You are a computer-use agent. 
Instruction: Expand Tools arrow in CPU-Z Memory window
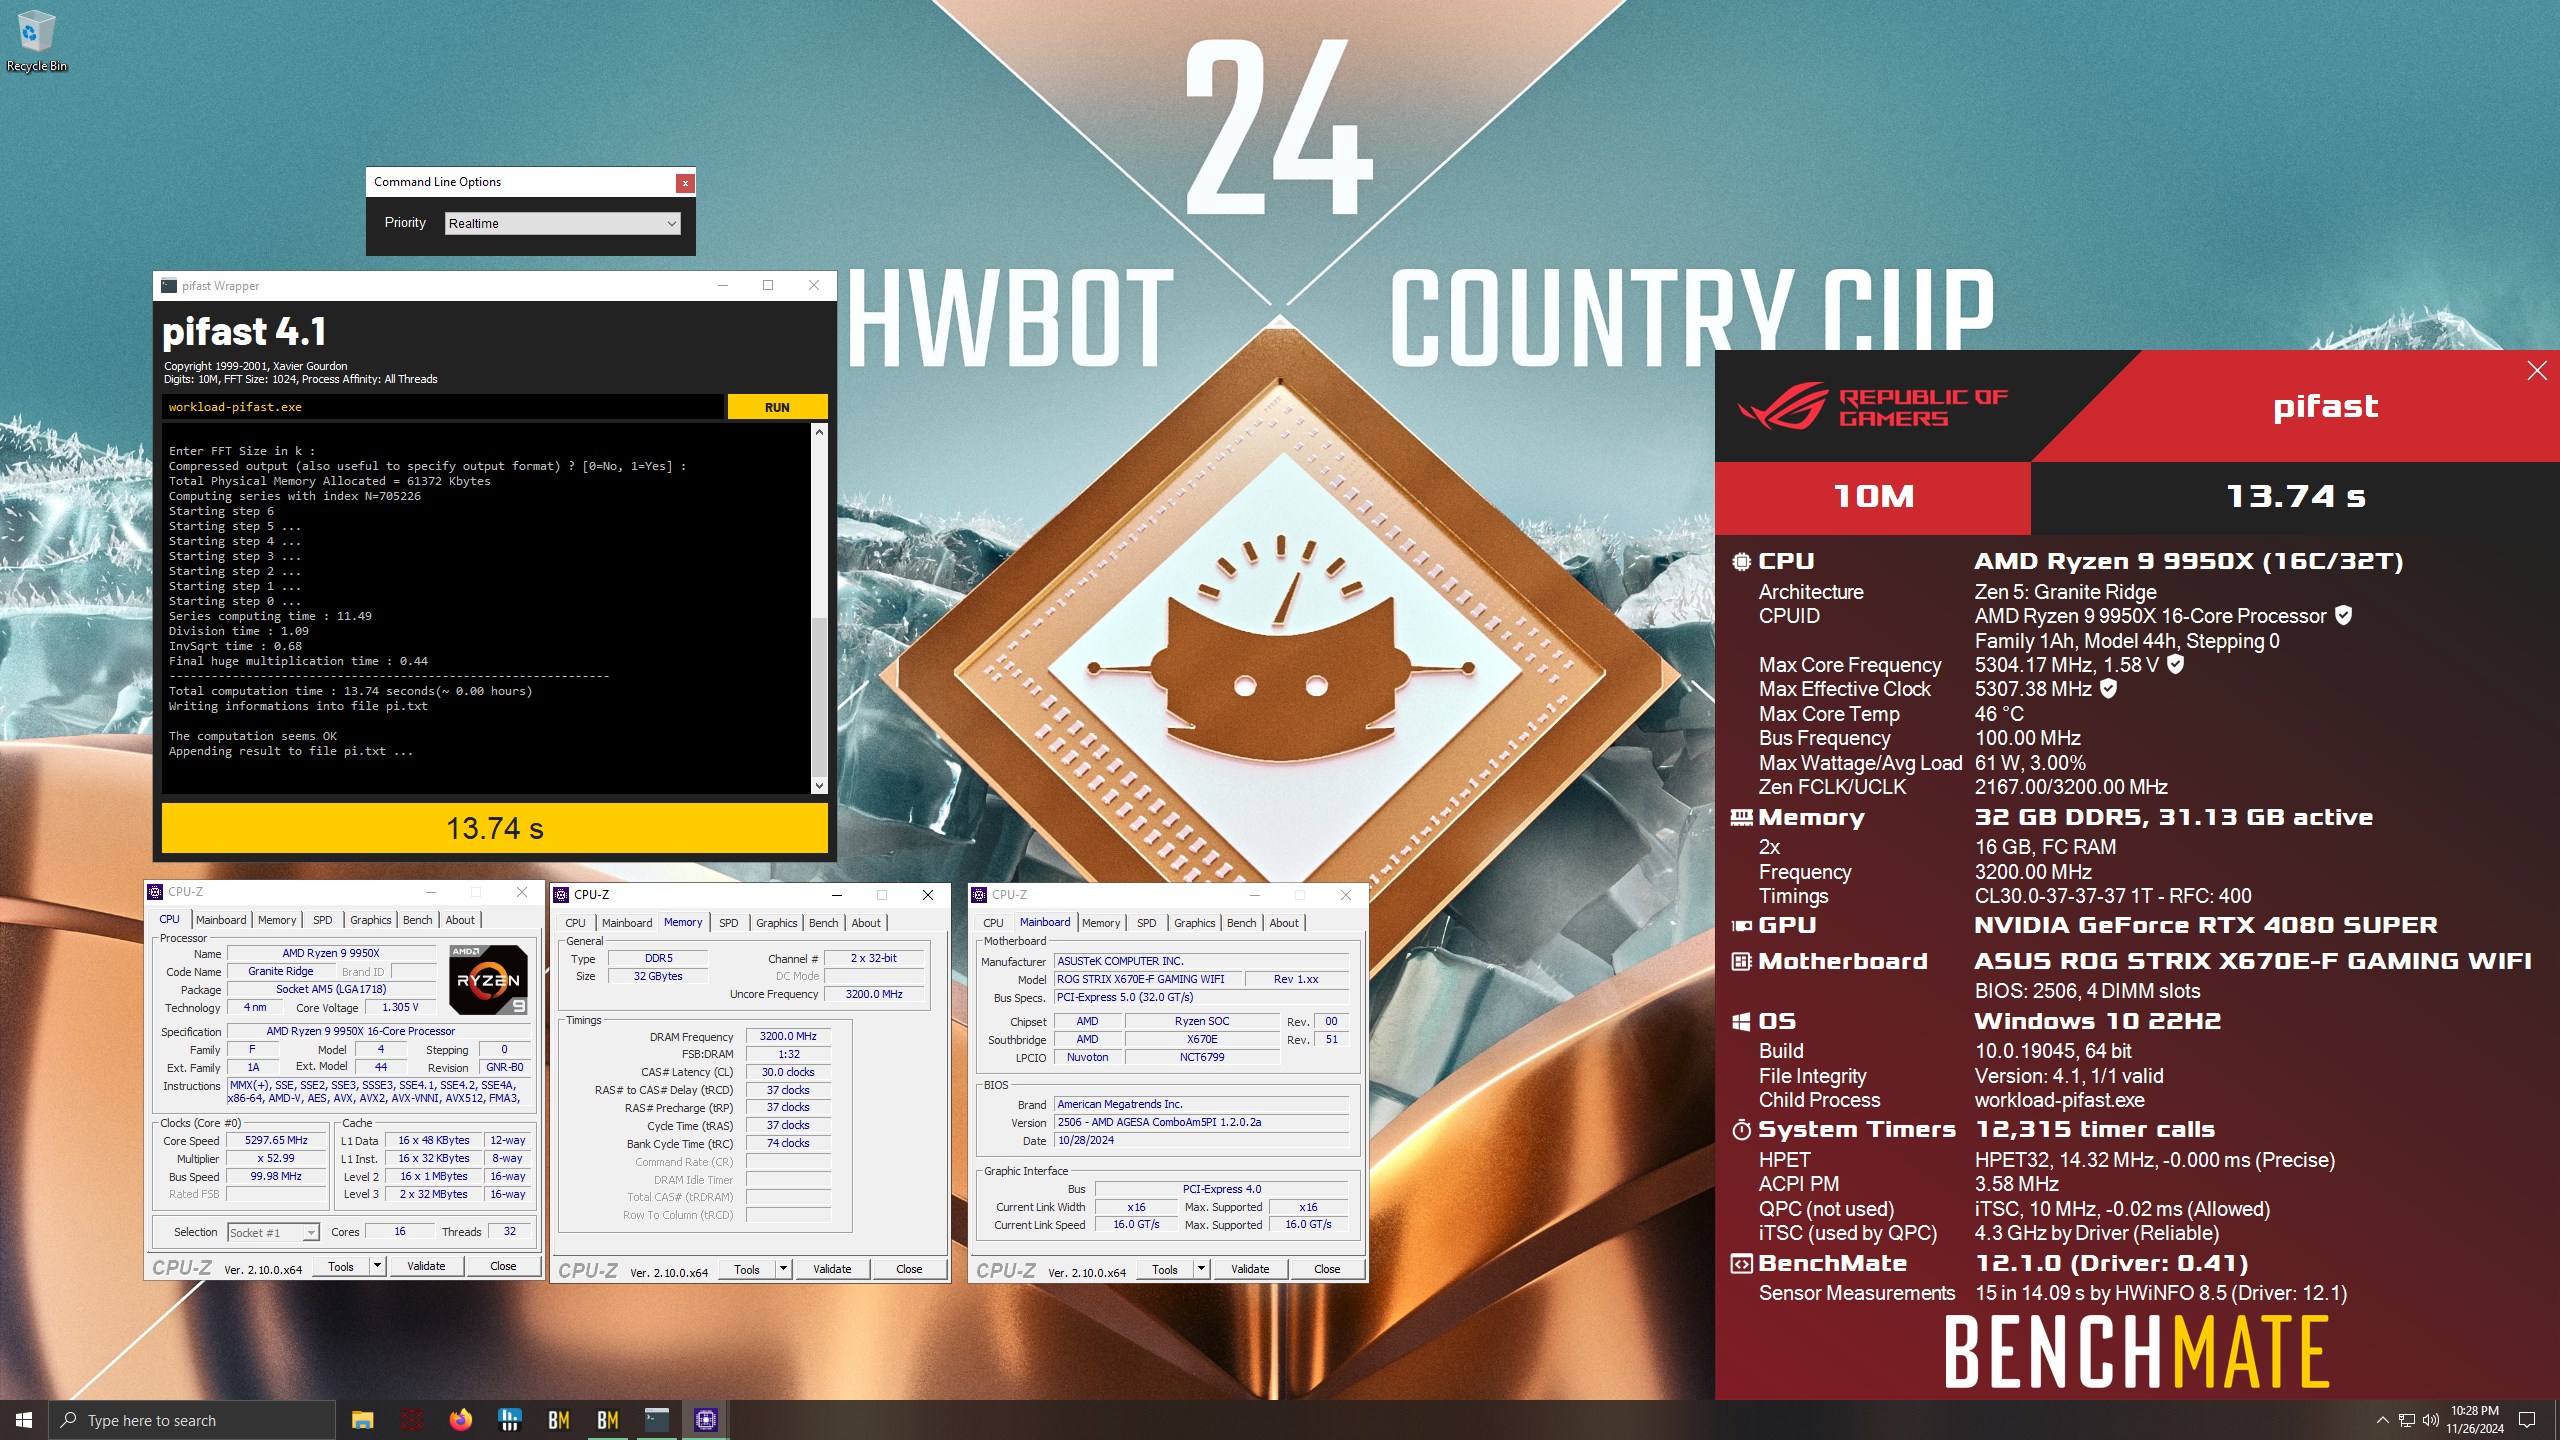[783, 1269]
